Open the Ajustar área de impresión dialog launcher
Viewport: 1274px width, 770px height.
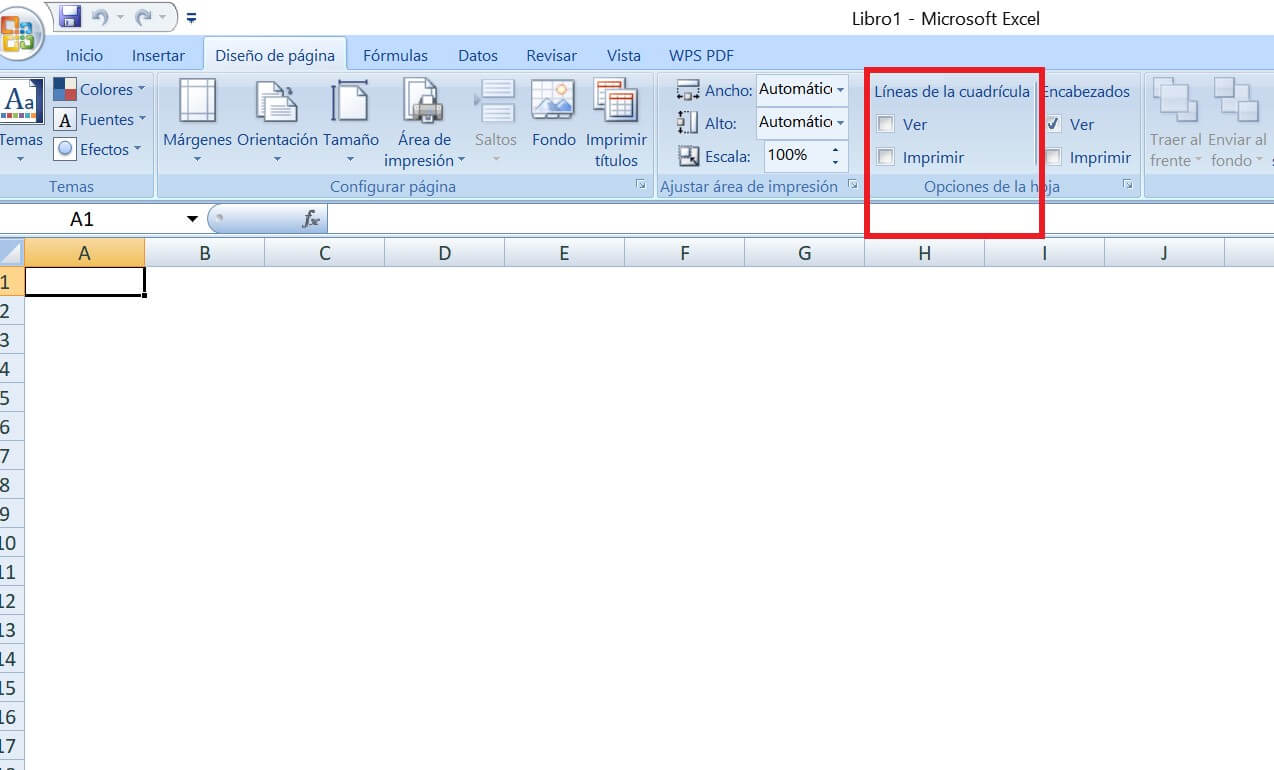pos(853,185)
